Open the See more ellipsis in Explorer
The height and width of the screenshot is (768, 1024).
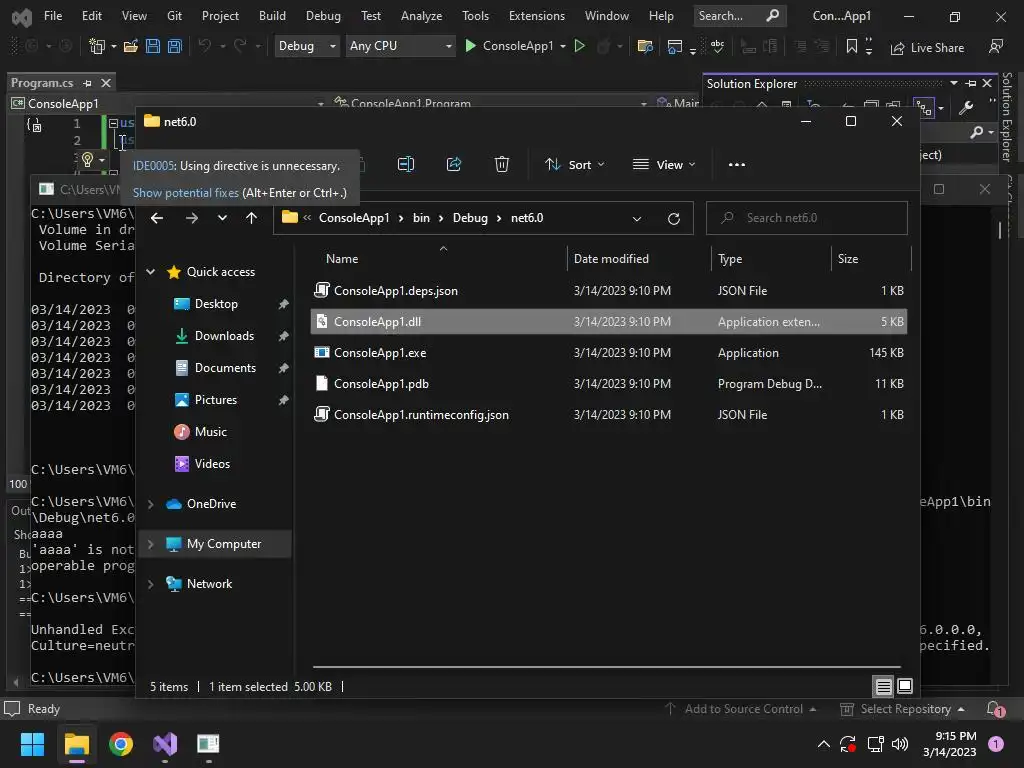click(737, 165)
